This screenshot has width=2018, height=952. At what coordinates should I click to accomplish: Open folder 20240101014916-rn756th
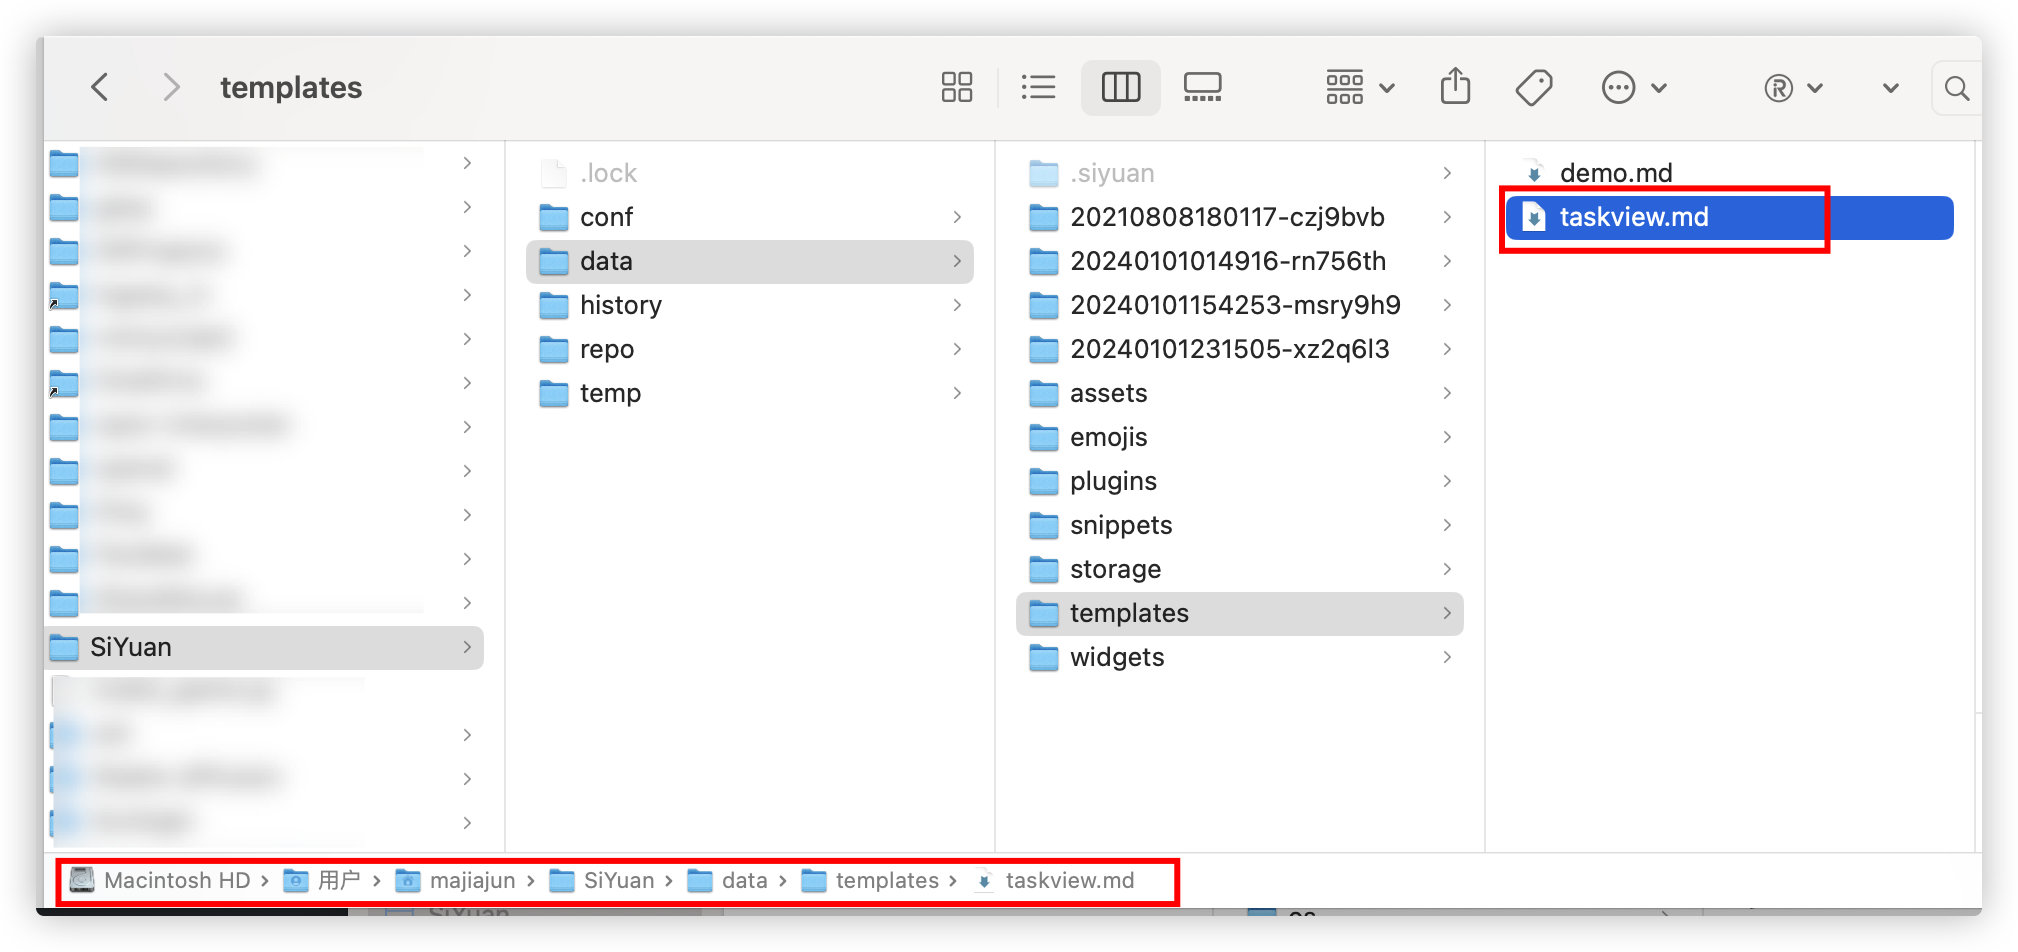pos(1240,262)
